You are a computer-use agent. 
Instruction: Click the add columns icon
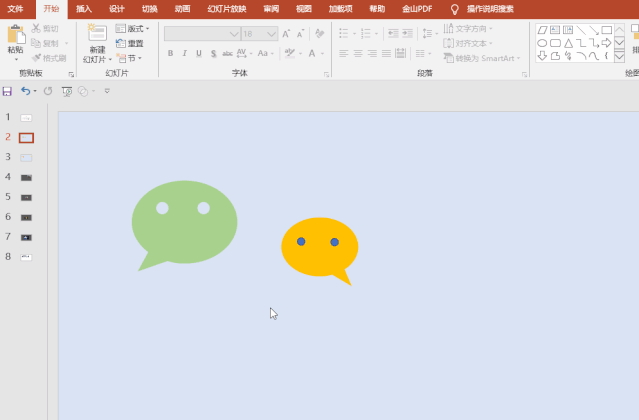[x=420, y=53]
